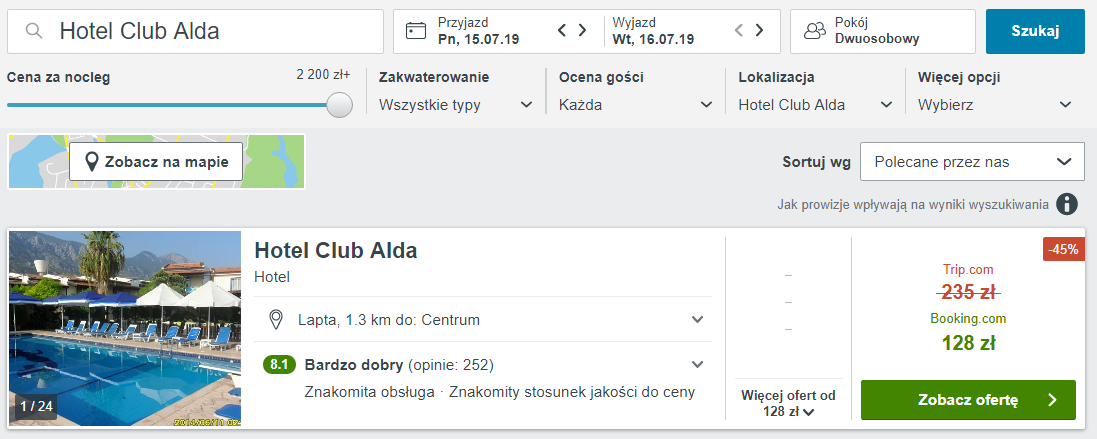
Task: Expand Więcej ofert od 128 zł
Action: click(x=788, y=403)
